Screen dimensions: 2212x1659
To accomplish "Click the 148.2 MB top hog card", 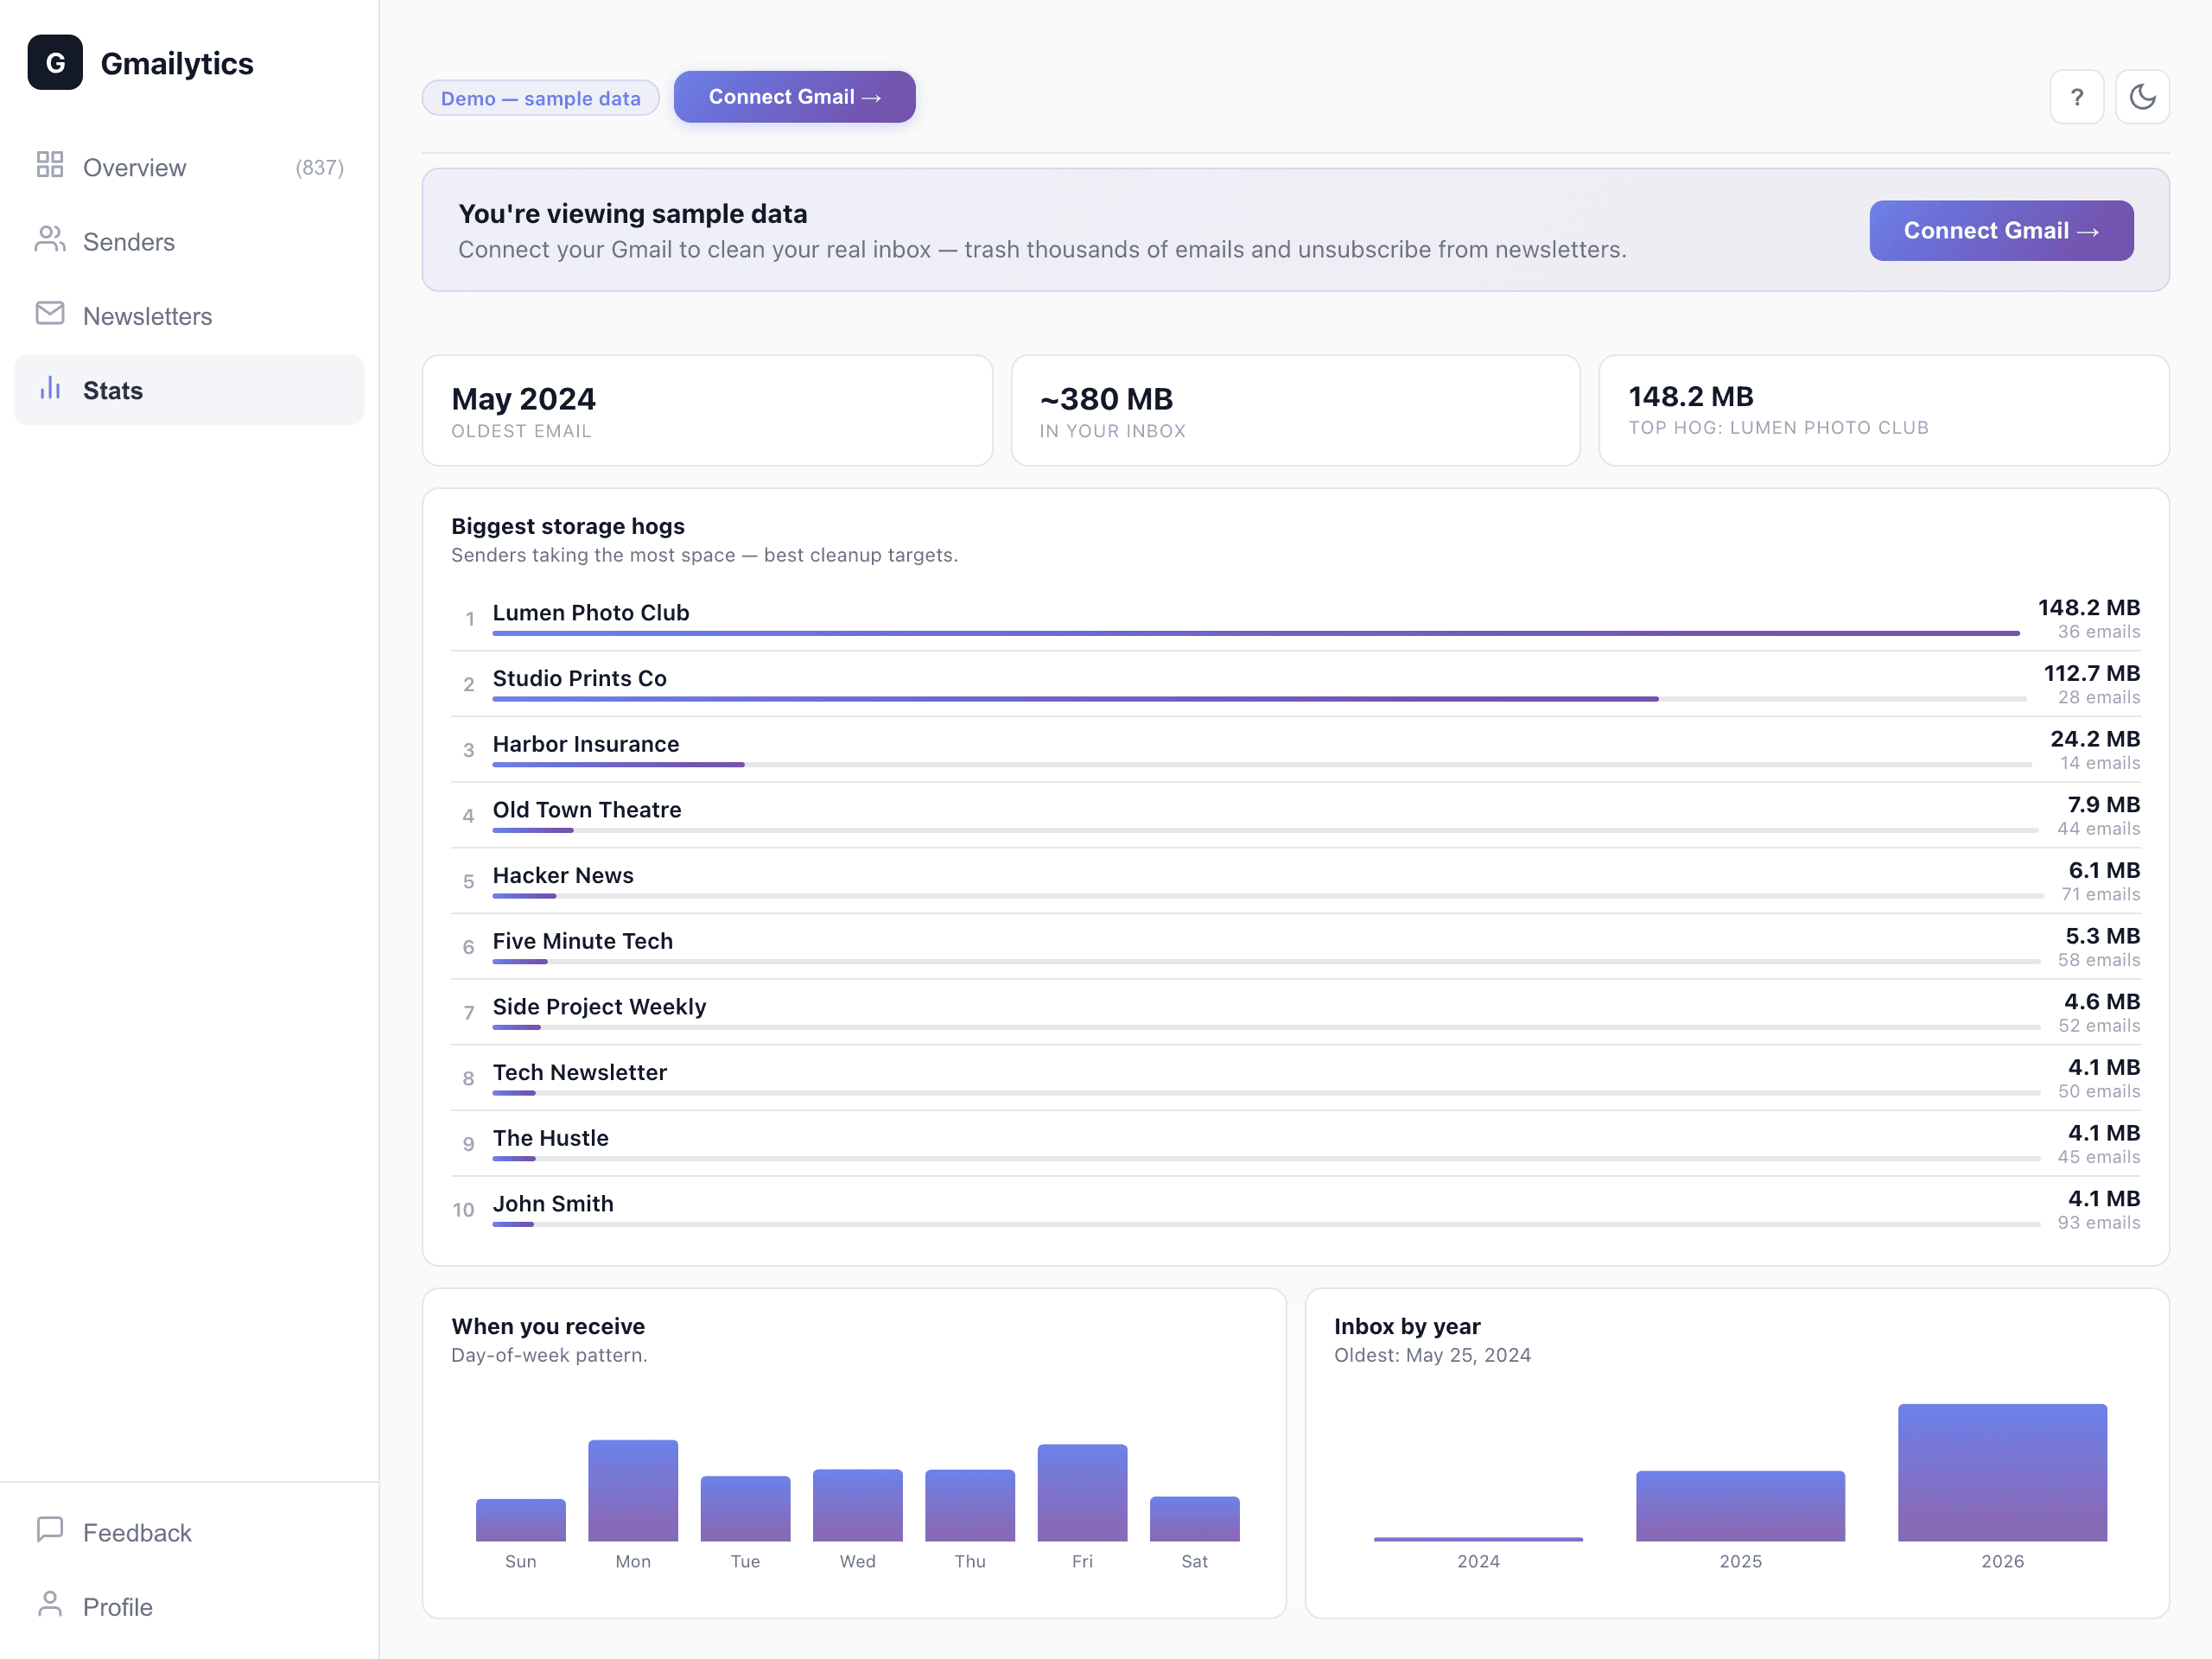I will pyautogui.click(x=1884, y=411).
